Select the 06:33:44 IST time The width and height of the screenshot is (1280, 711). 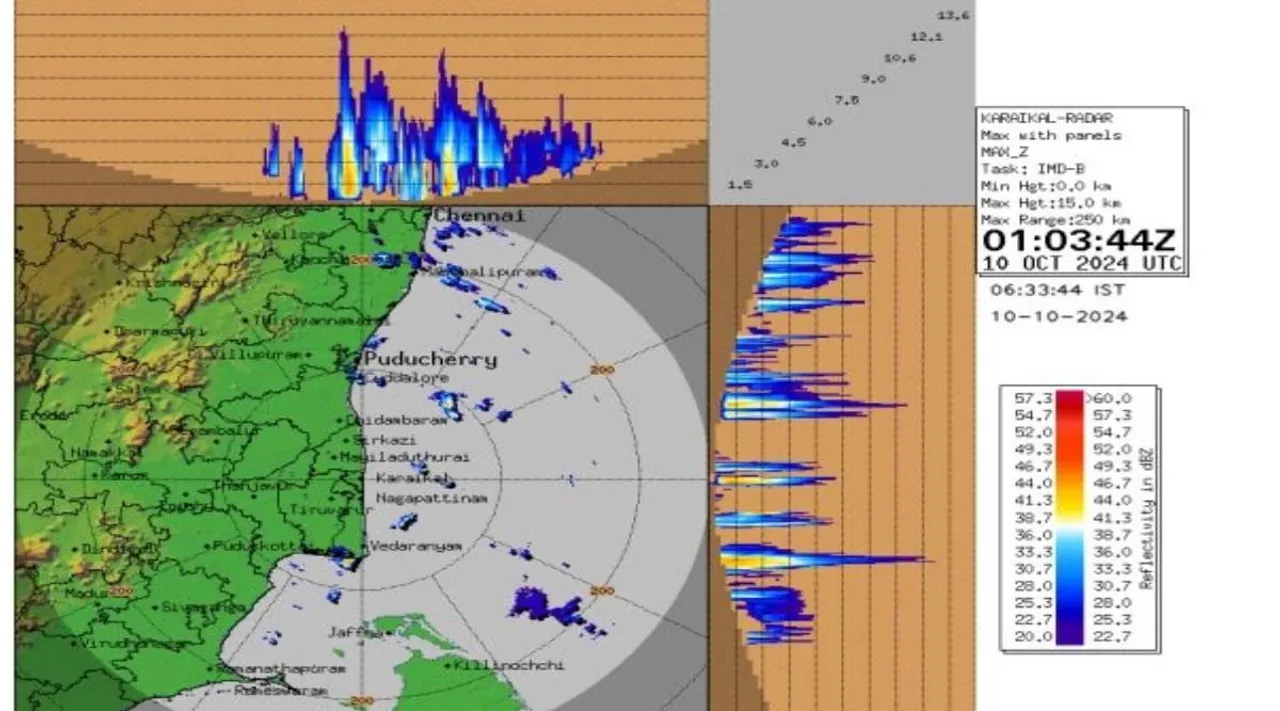point(1058,290)
